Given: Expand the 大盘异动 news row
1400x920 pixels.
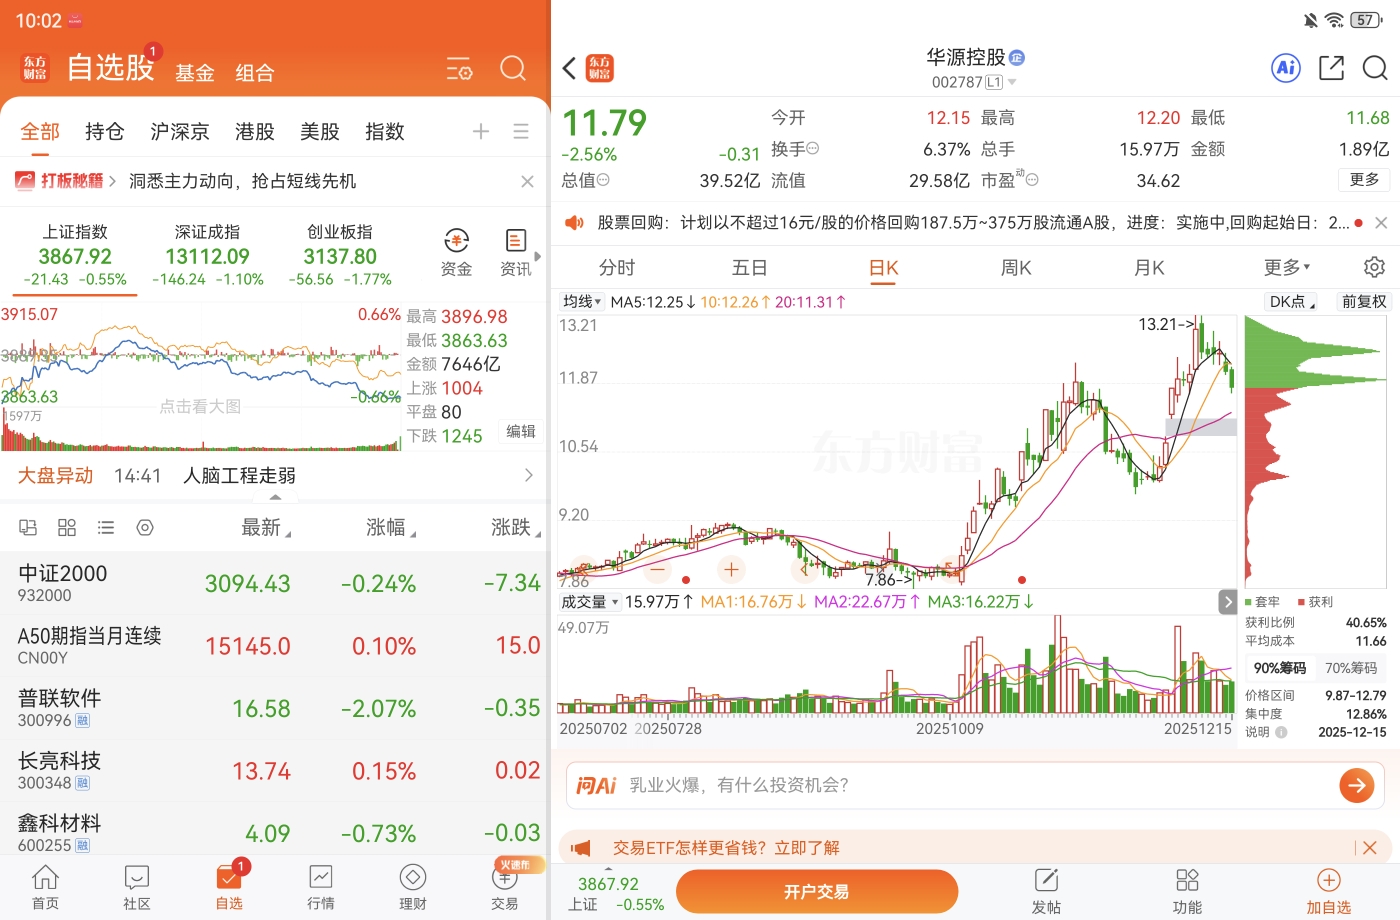Looking at the screenshot, I should click(x=275, y=476).
